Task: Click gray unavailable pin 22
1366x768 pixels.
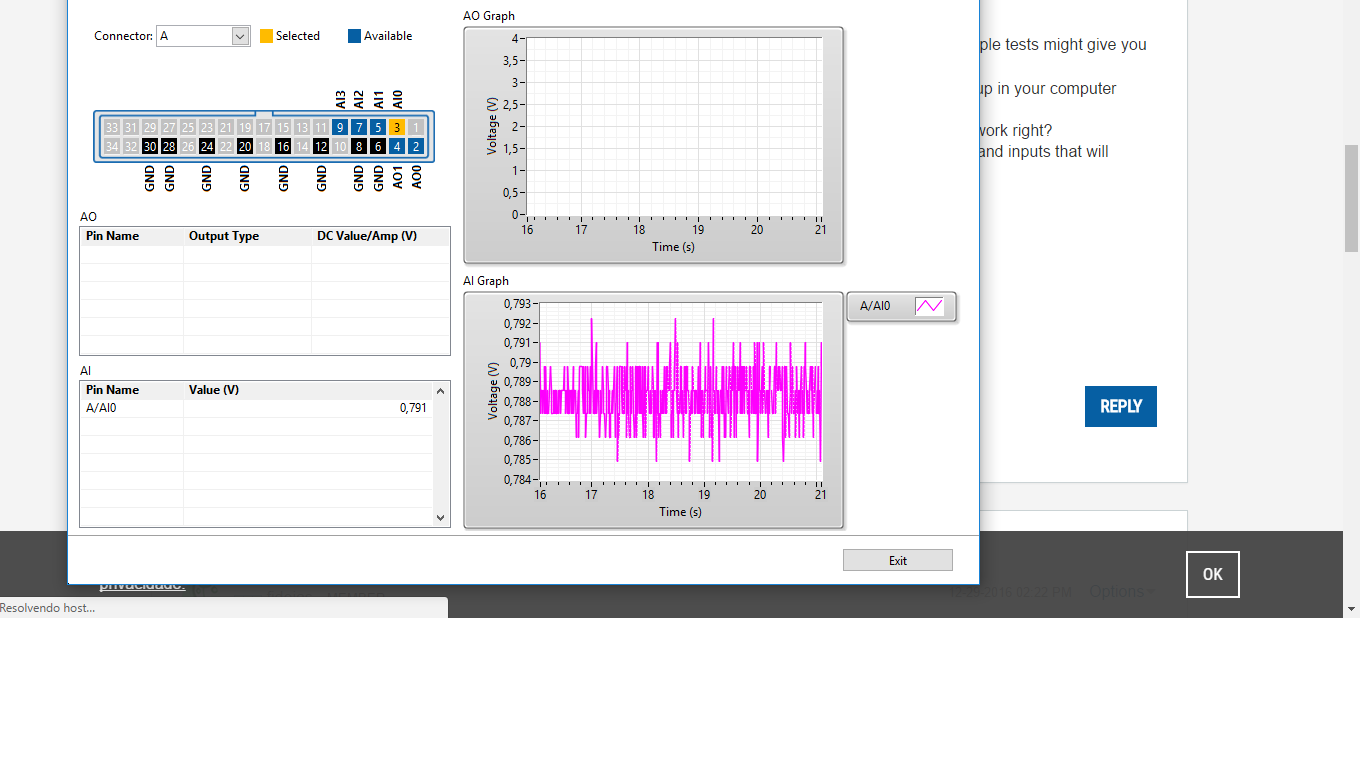Action: click(226, 146)
